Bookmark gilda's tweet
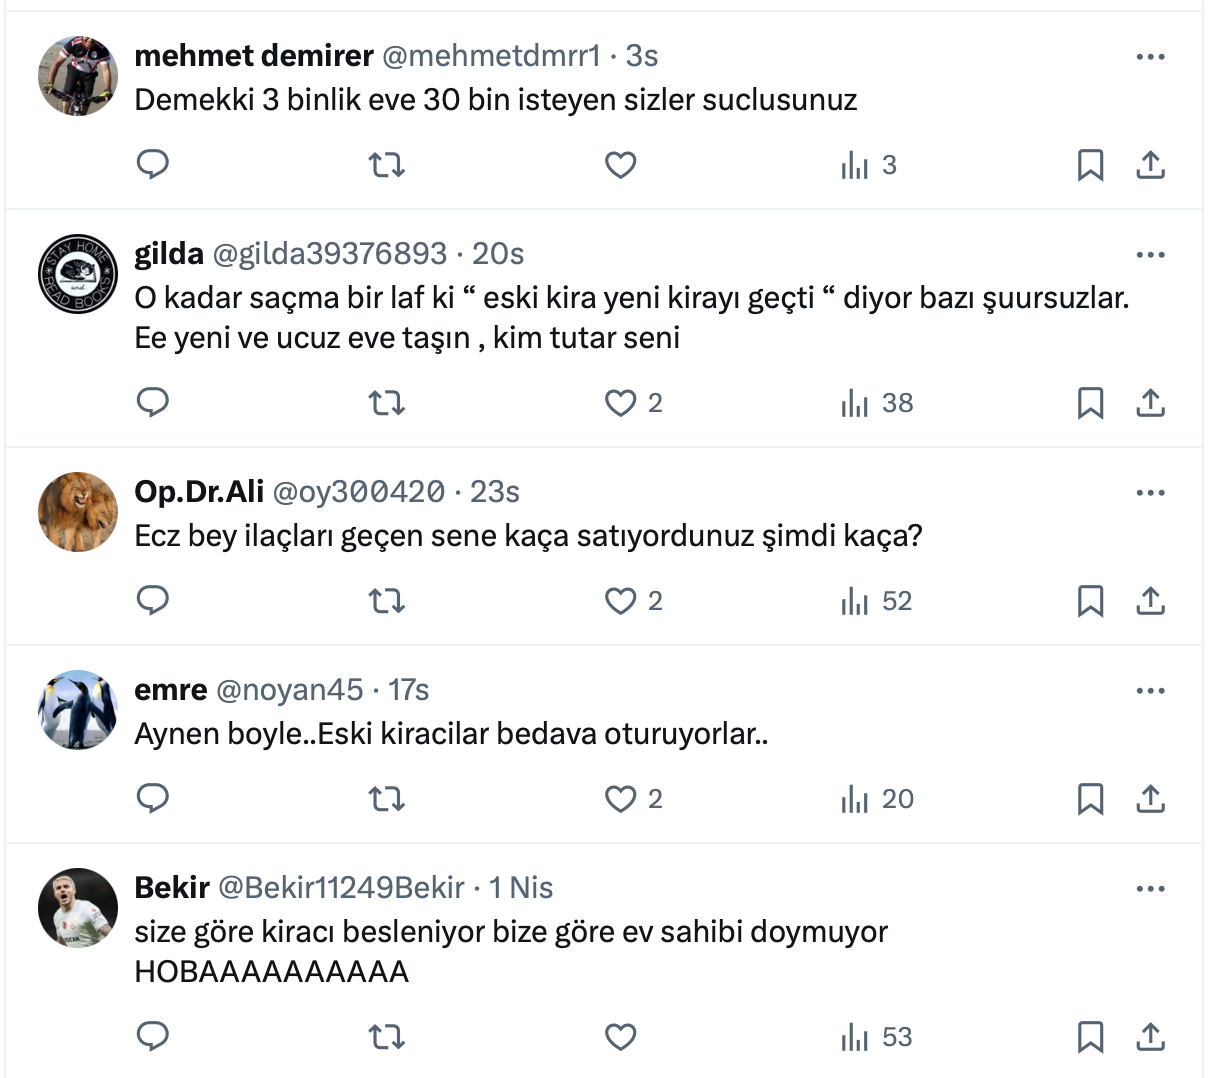This screenshot has width=1212, height=1078. pyautogui.click(x=1090, y=403)
